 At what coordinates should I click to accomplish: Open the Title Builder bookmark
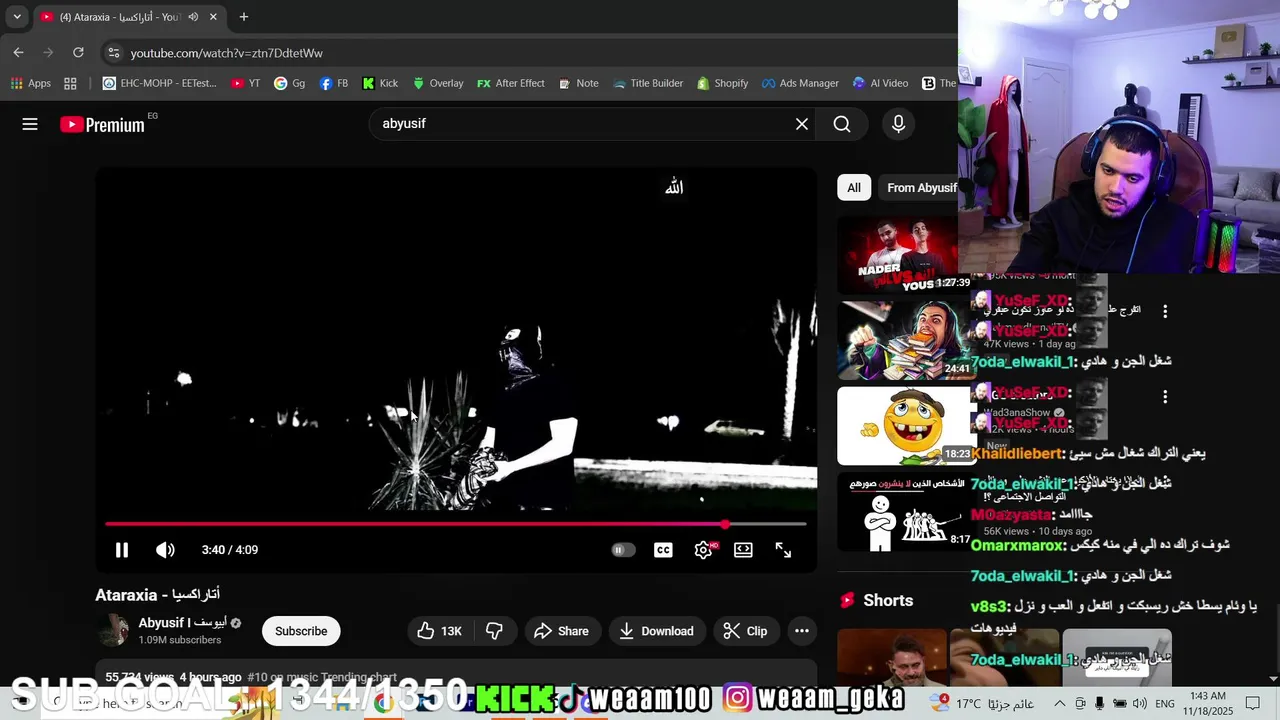647,83
